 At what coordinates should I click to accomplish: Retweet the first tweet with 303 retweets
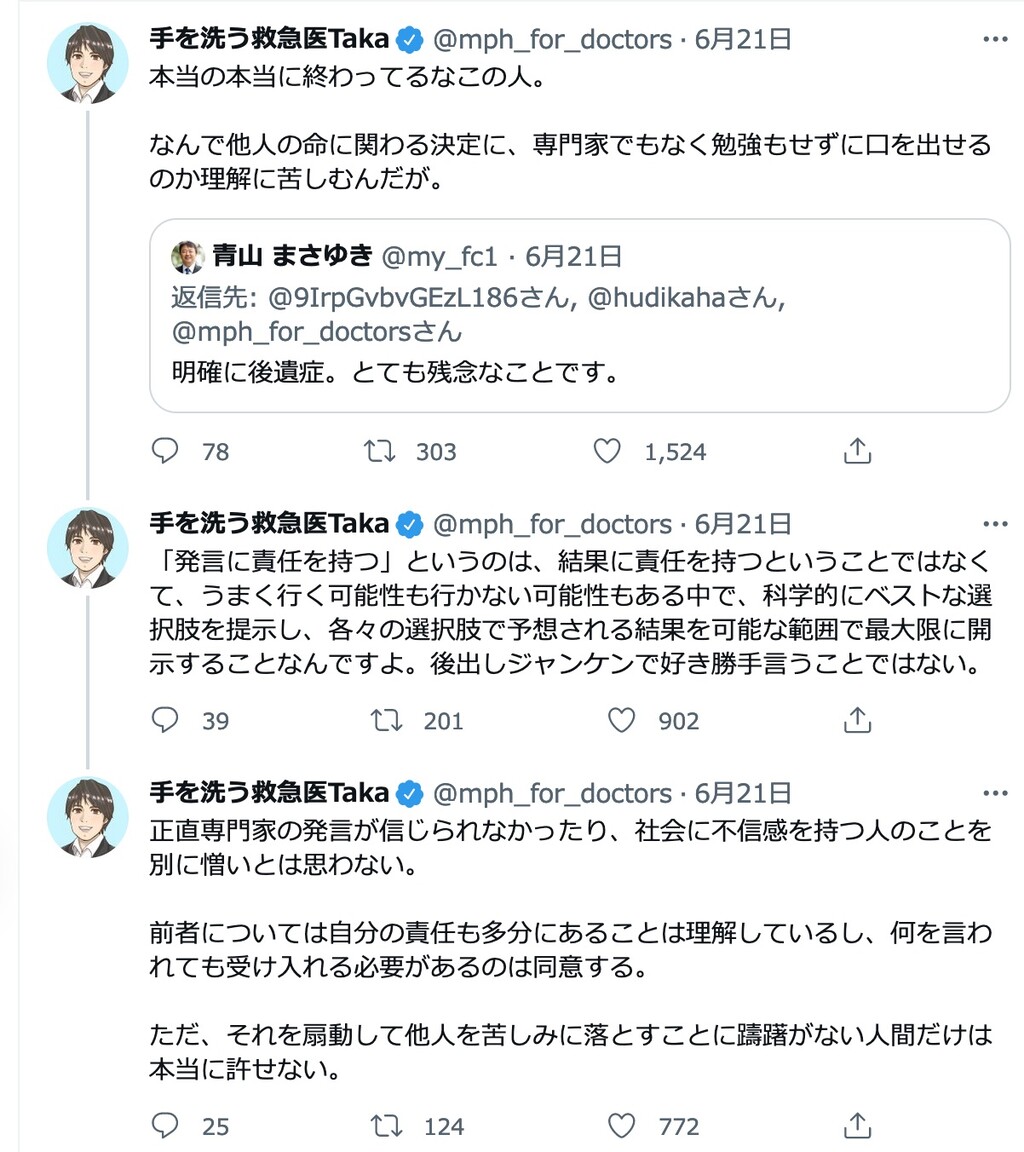381,452
